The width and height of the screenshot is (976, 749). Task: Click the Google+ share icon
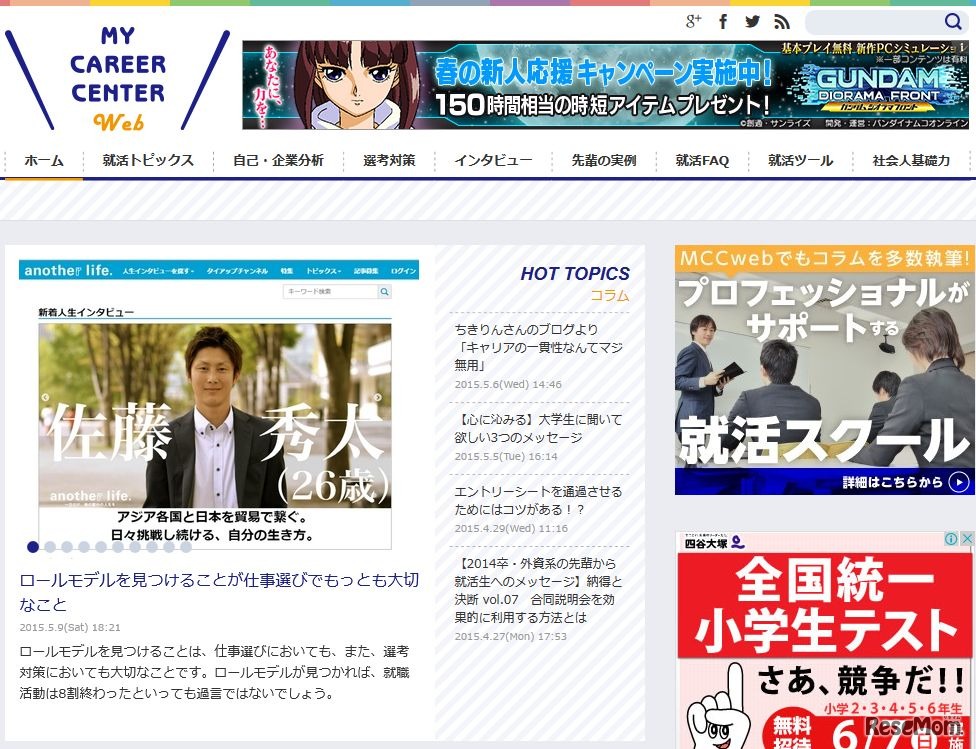pos(694,21)
